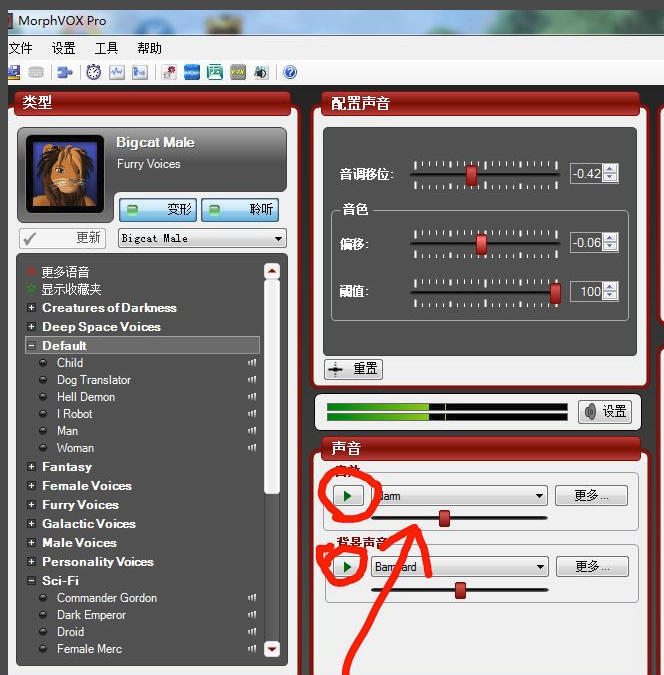Click the speaker toolbar icon
Viewport: 664px width, 675px height.
click(x=261, y=72)
